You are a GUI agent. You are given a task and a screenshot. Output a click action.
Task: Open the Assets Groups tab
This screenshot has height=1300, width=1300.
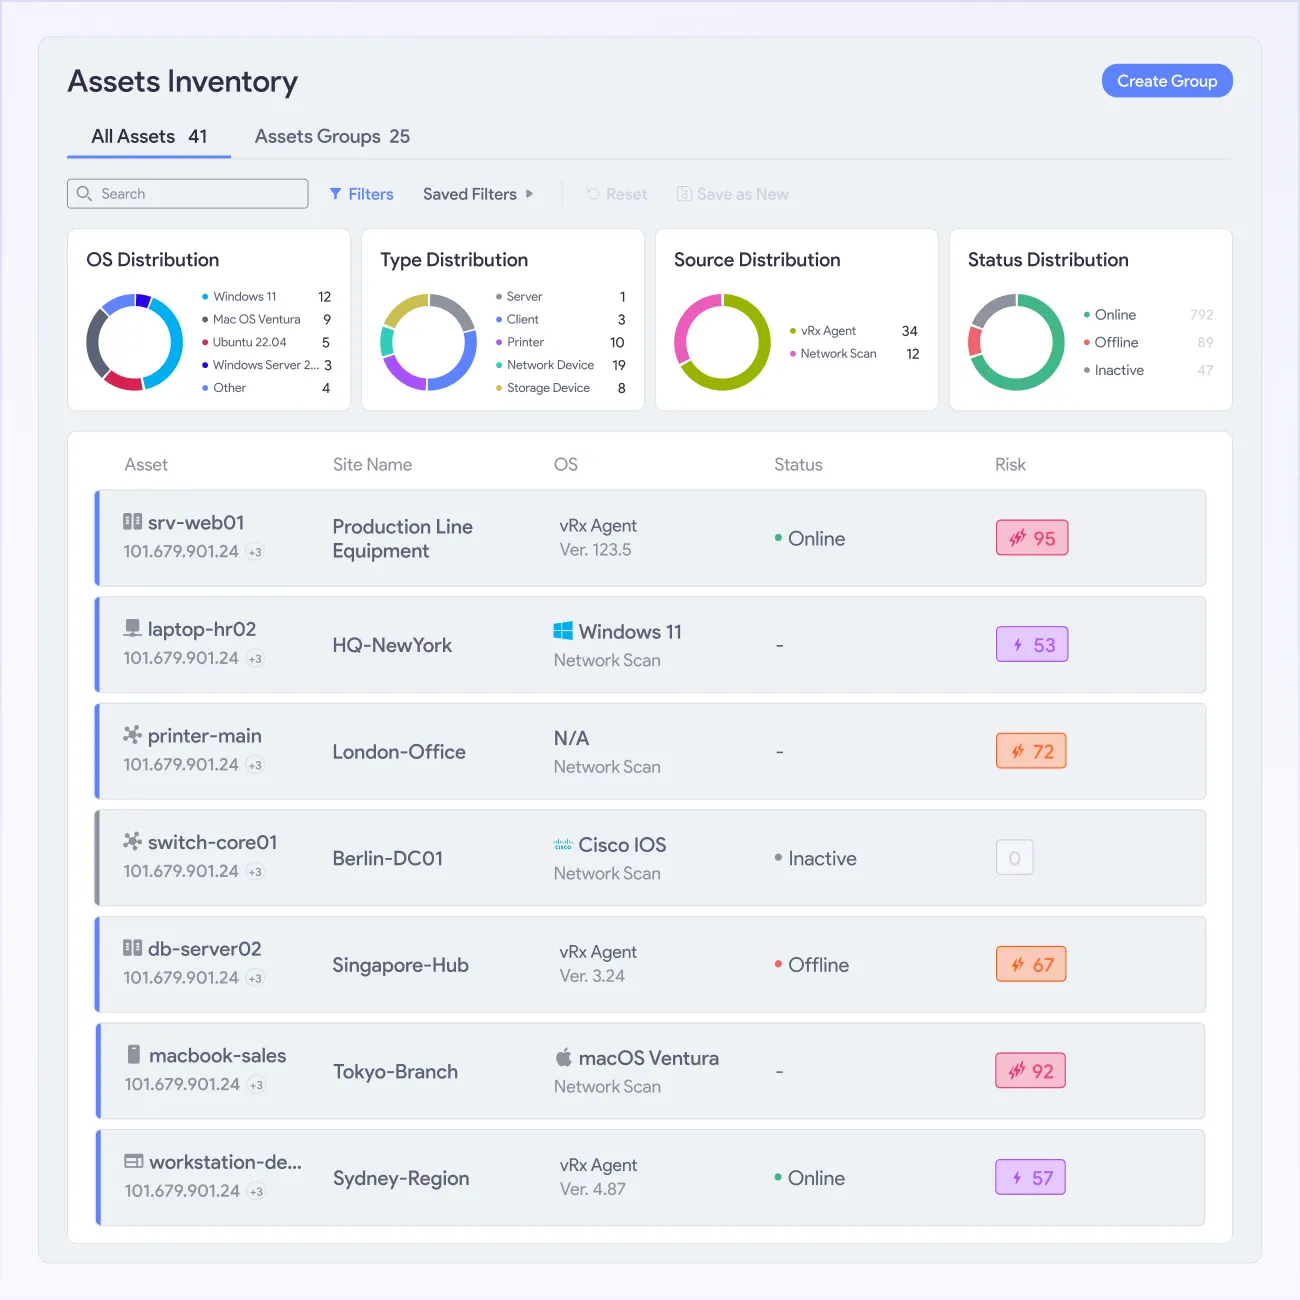click(332, 136)
